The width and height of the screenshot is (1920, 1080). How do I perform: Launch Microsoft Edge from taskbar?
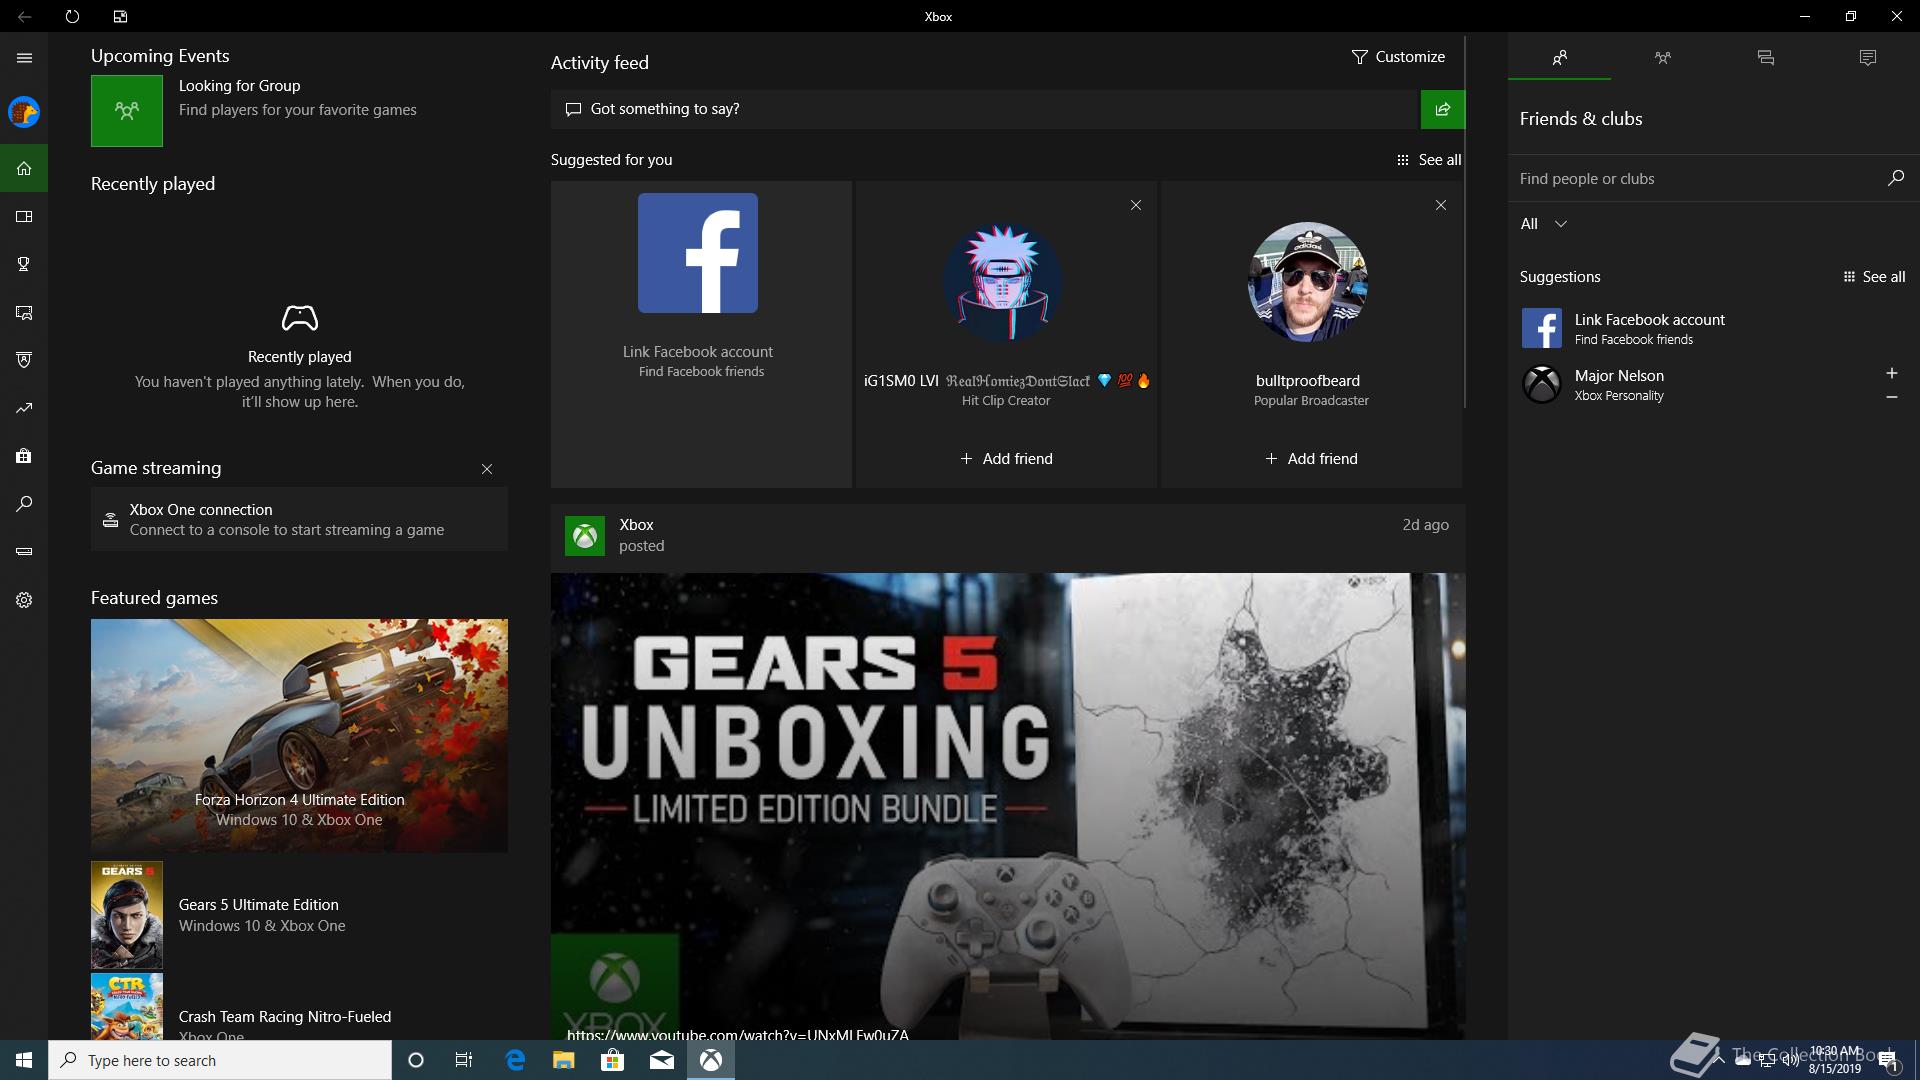[515, 1060]
